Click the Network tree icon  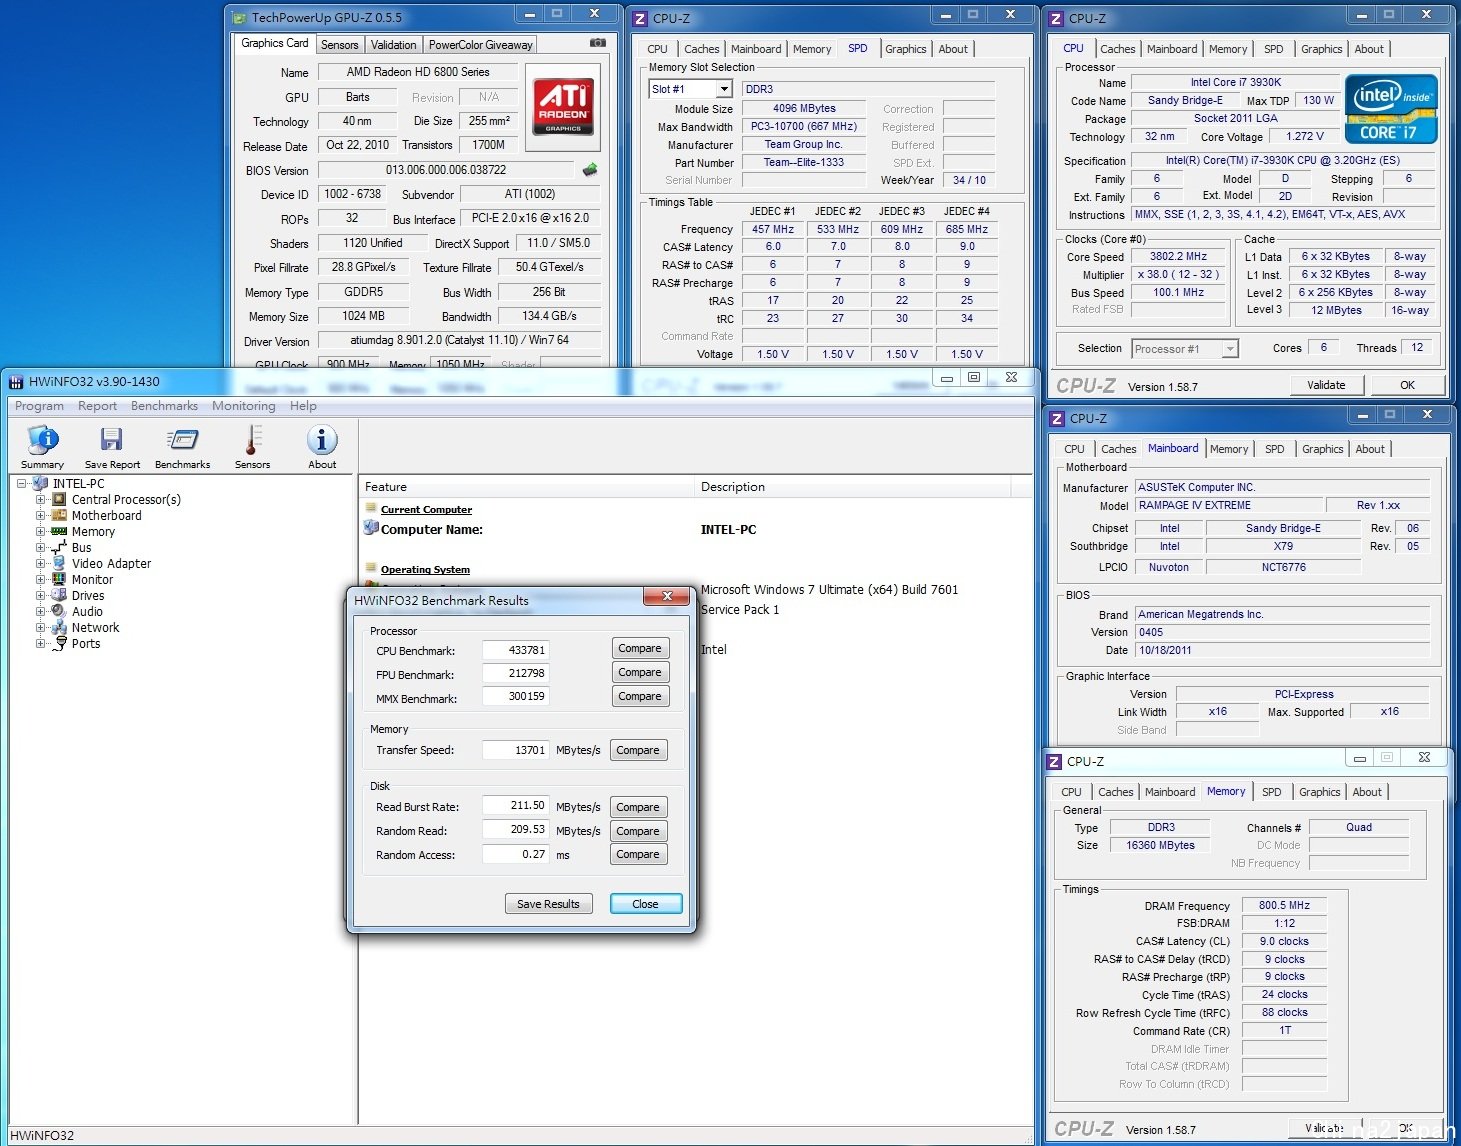click(x=59, y=627)
